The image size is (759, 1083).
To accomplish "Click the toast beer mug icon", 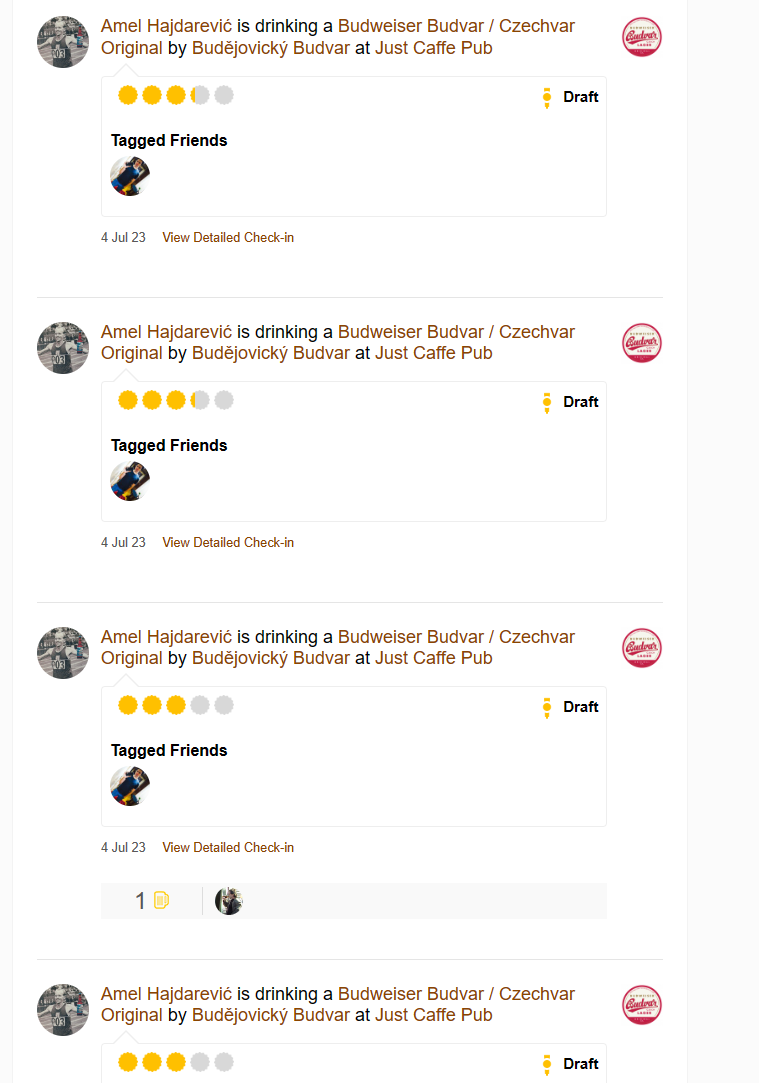I will [x=161, y=901].
